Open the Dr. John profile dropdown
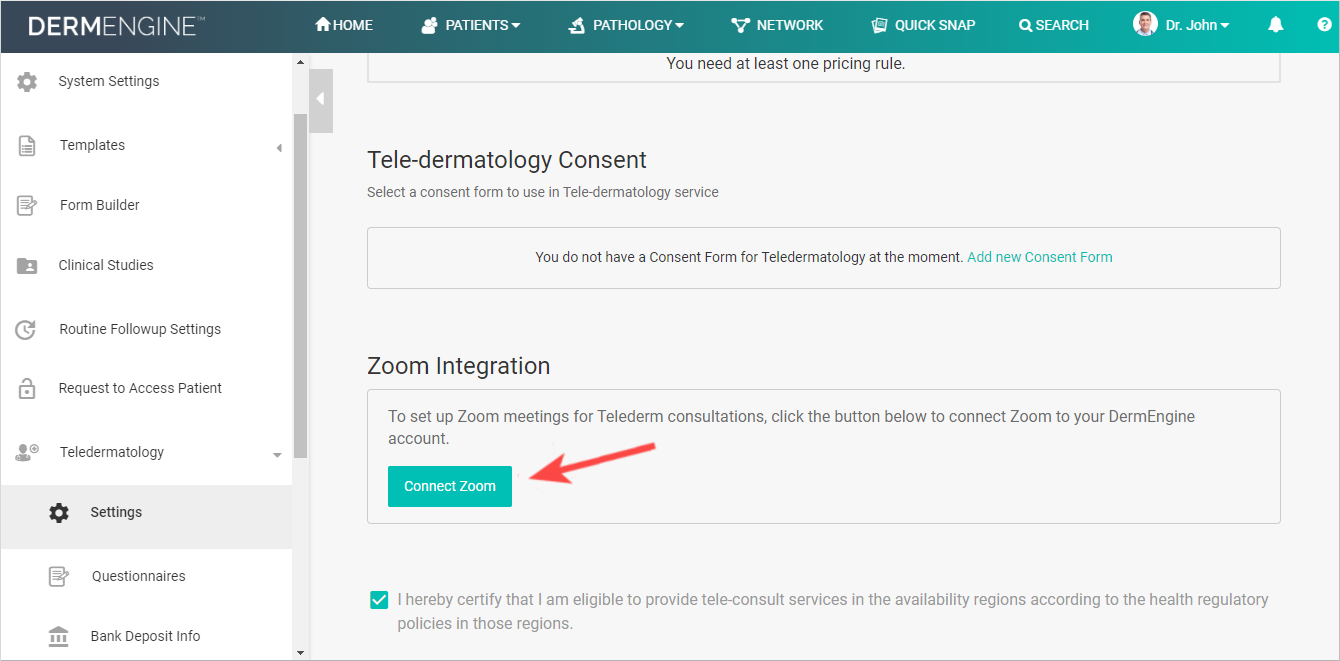1340x661 pixels. point(1181,25)
